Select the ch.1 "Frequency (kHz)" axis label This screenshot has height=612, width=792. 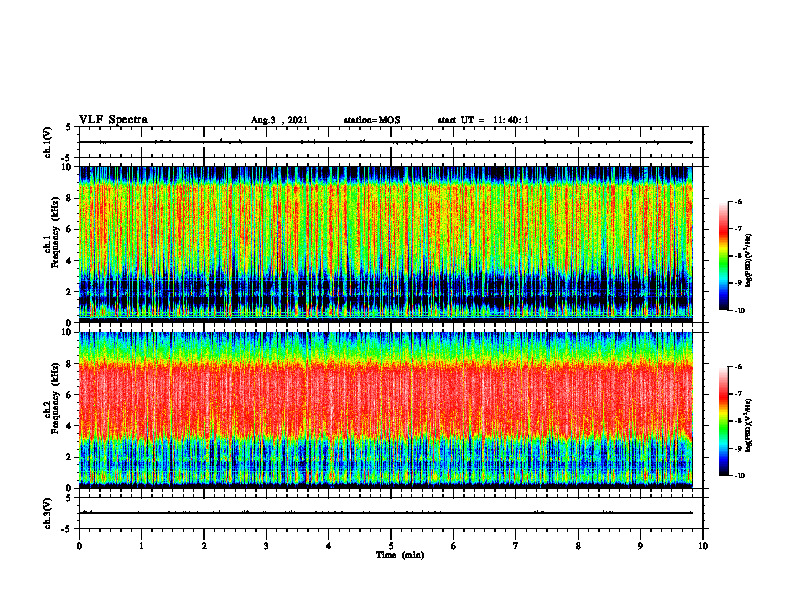coord(56,230)
